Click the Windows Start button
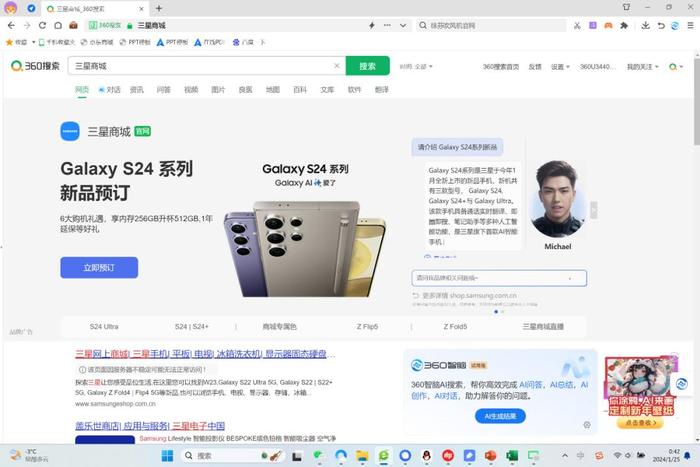 167,455
